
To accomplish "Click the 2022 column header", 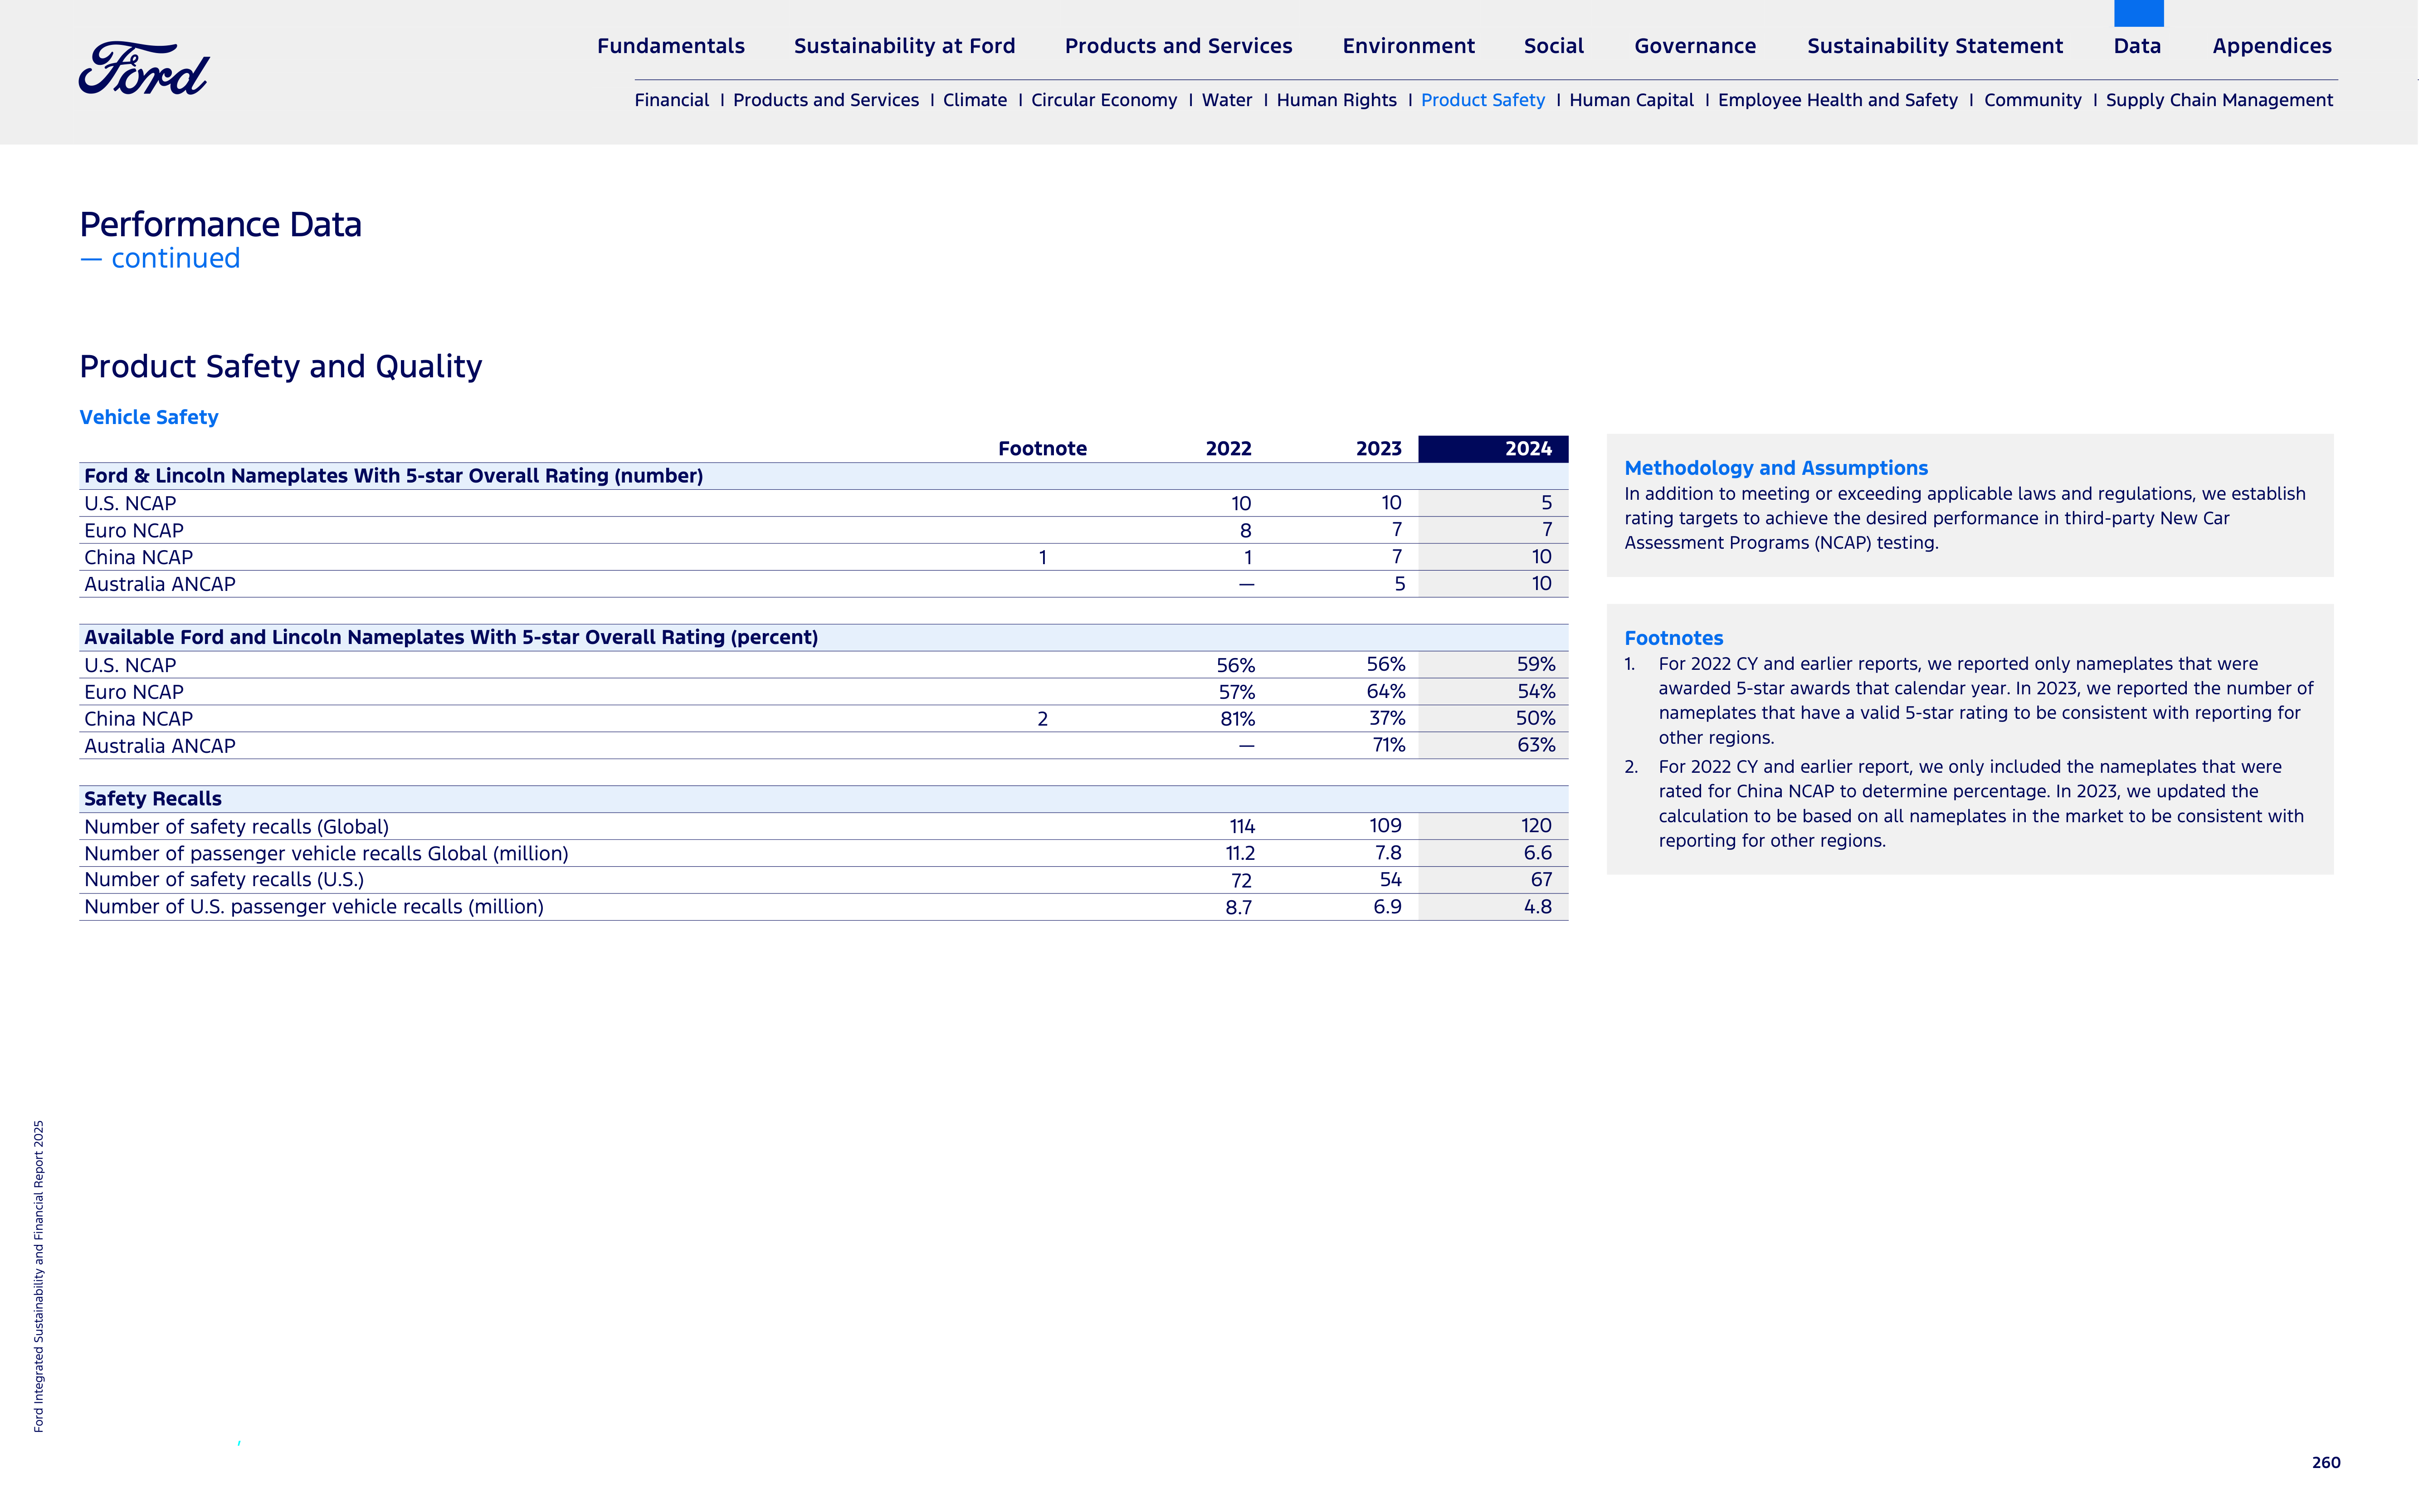I will click(x=1228, y=449).
